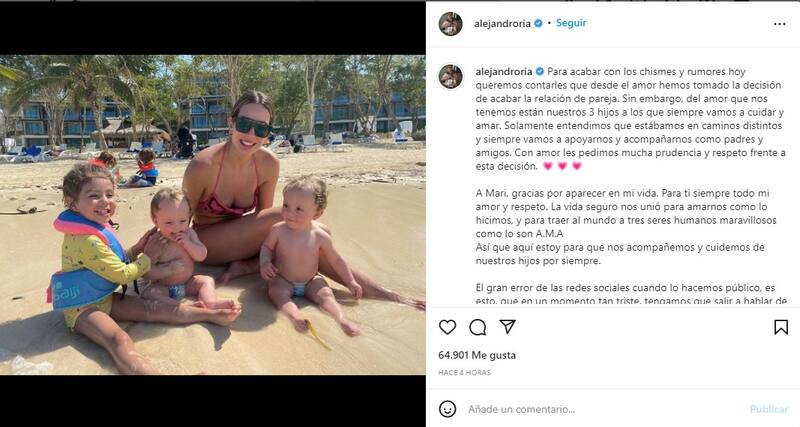Open the caption profile avatar of alejandroria

click(451, 77)
